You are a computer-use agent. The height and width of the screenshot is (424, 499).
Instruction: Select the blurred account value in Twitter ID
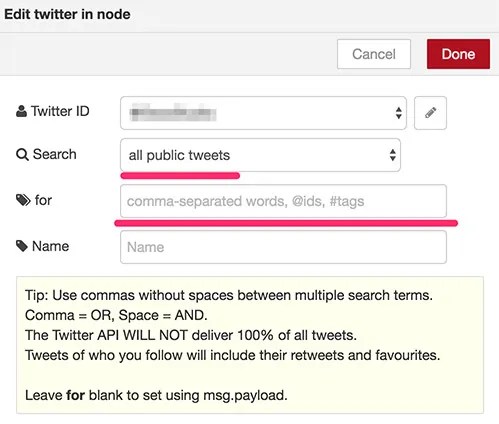[173, 113]
